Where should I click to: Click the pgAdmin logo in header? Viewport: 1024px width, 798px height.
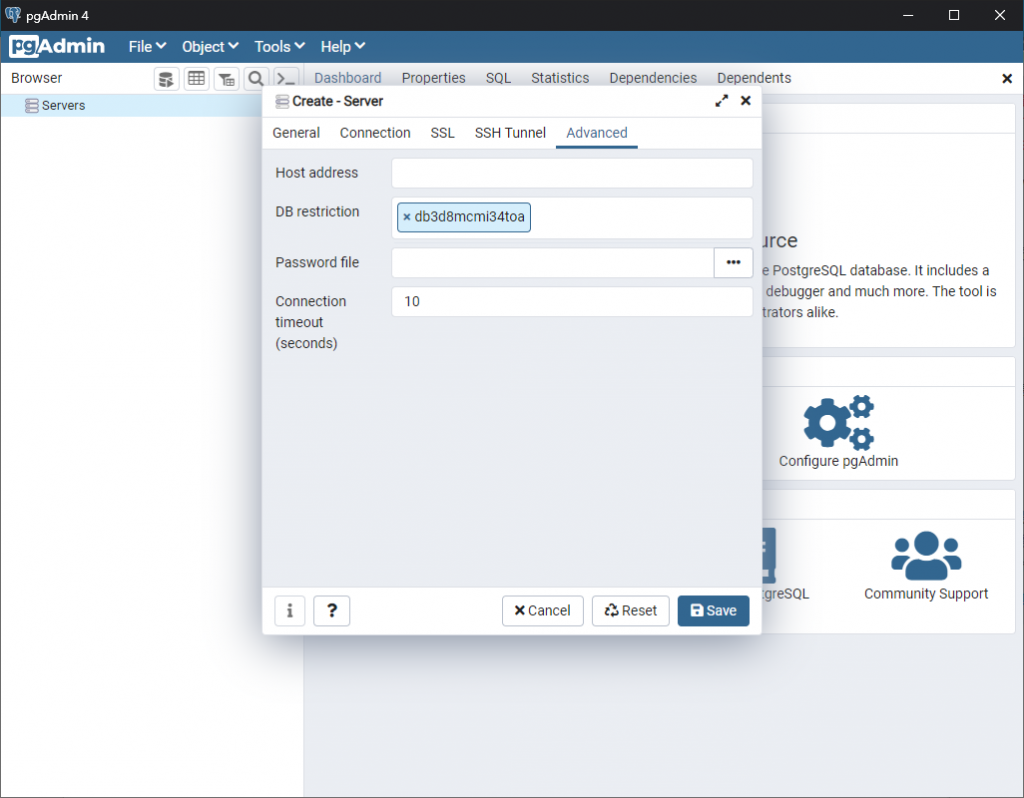(57, 46)
